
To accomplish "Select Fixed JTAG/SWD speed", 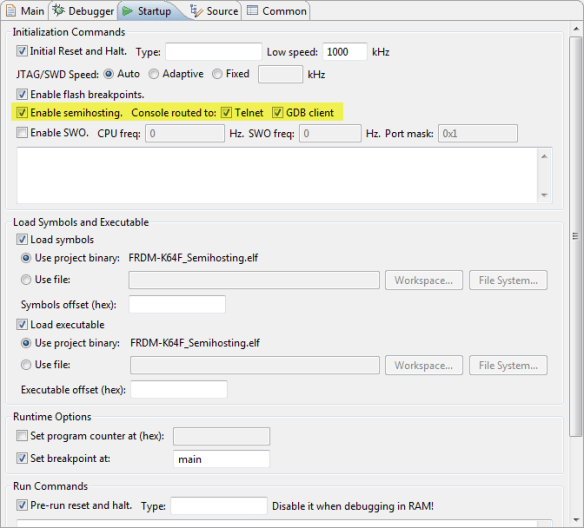I will pyautogui.click(x=217, y=74).
